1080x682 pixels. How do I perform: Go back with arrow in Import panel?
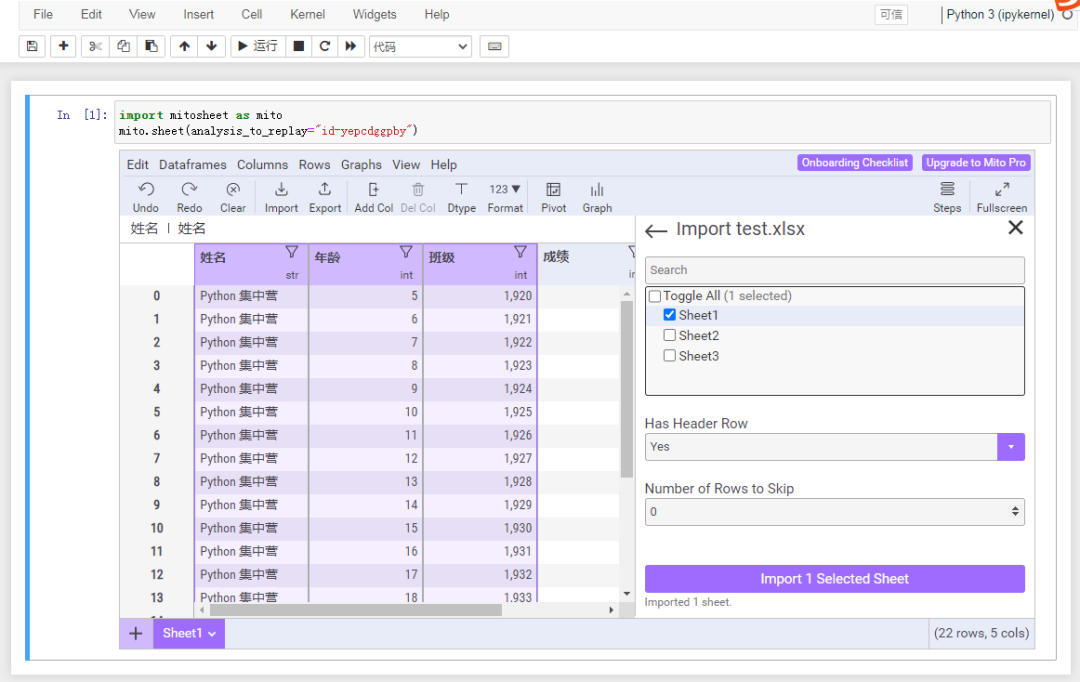656,231
